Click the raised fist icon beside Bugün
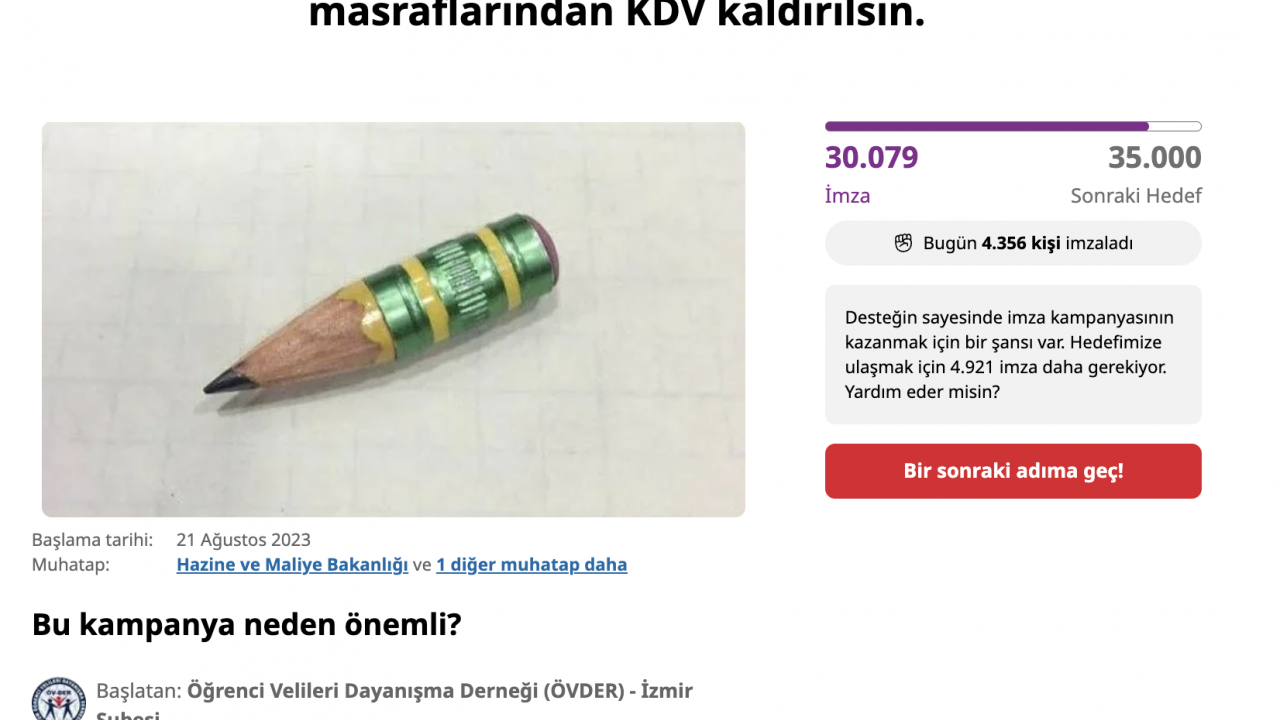Image resolution: width=1280 pixels, height=720 pixels. 903,243
